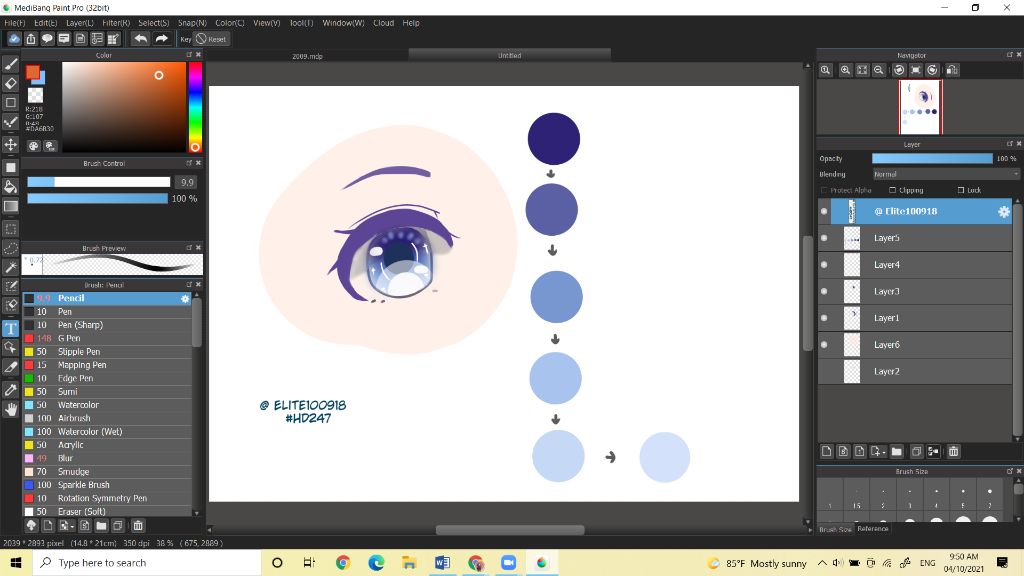Viewport: 1024px width, 576px height.
Task: Switch to the Untitled document tab
Action: point(509,56)
